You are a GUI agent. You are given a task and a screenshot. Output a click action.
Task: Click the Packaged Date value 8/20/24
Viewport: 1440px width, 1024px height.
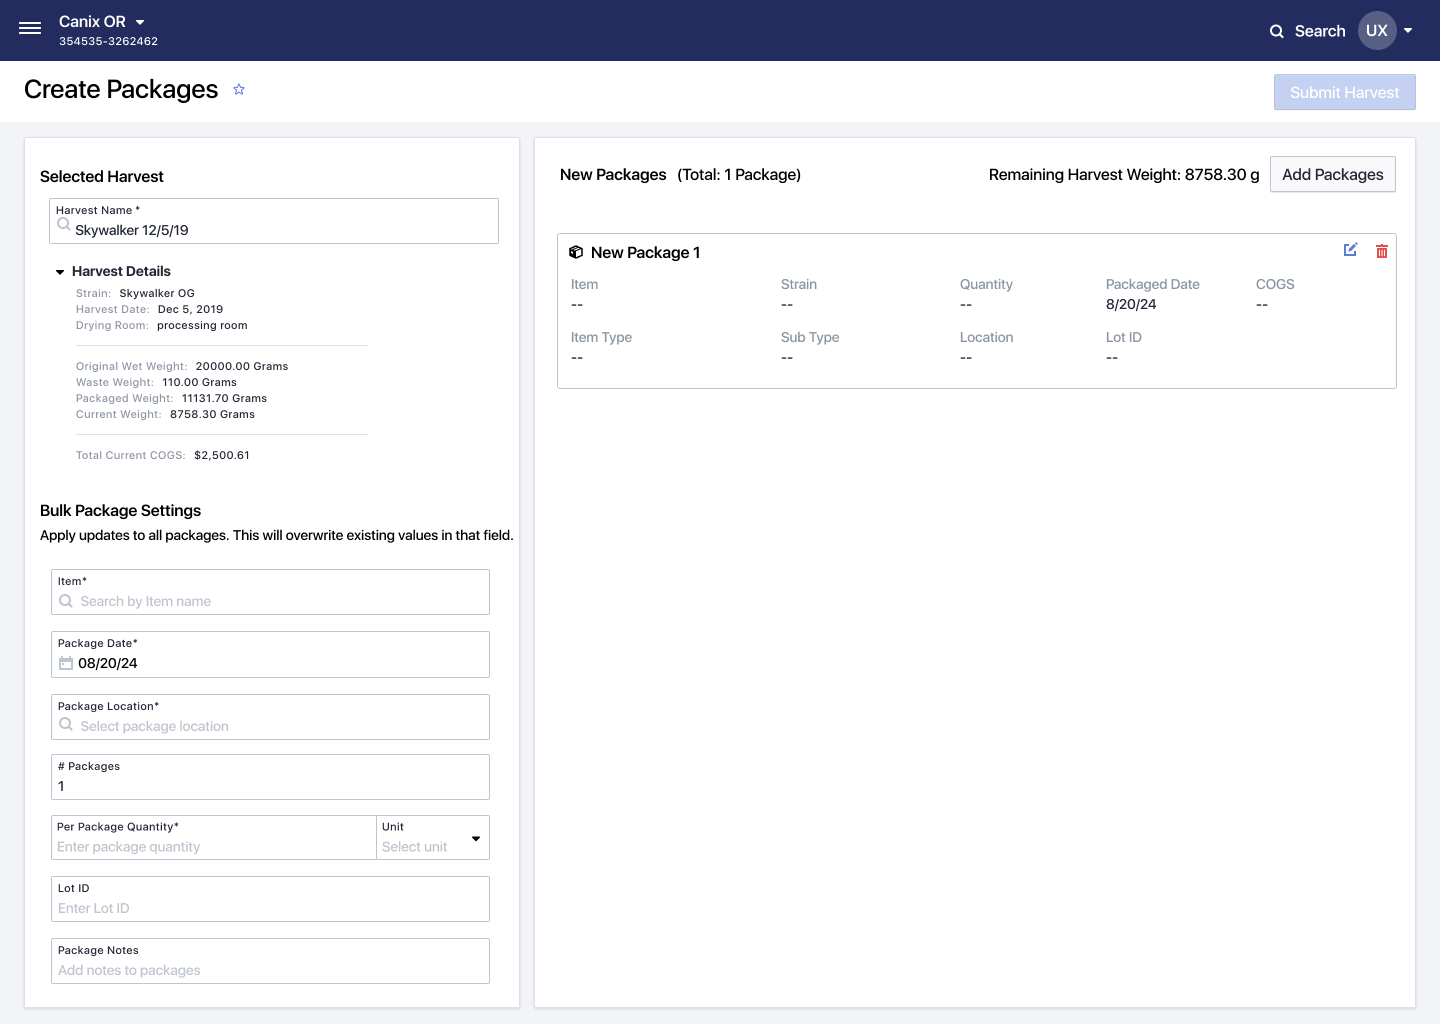1131,304
